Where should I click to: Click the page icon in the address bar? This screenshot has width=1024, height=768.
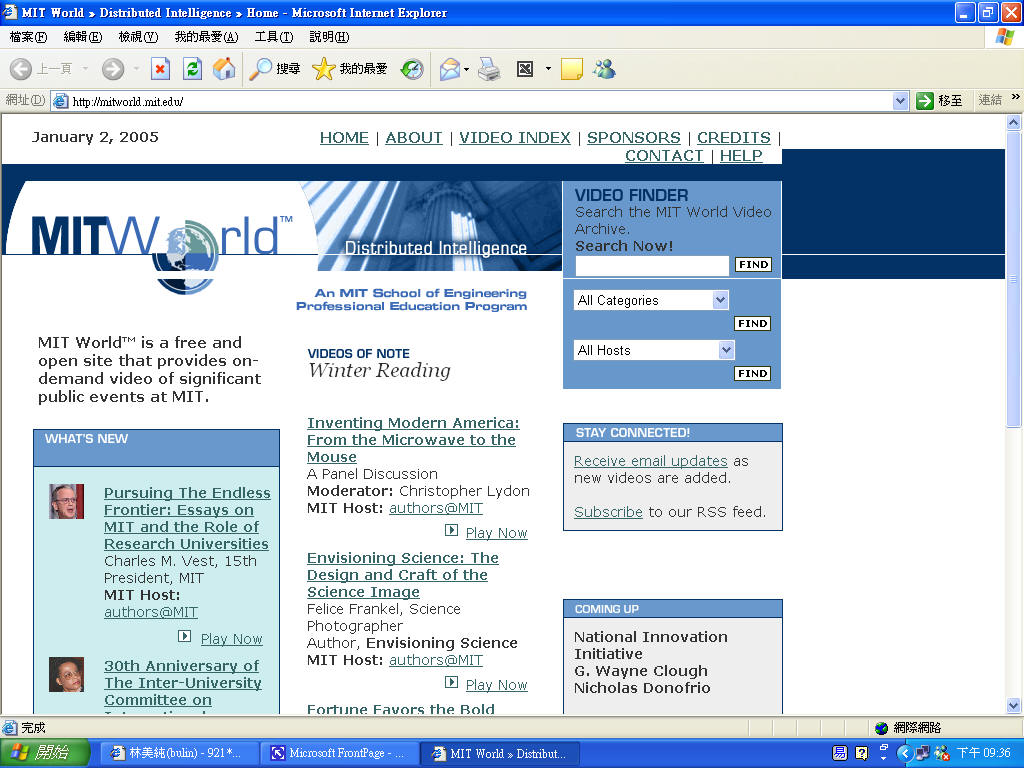60,101
